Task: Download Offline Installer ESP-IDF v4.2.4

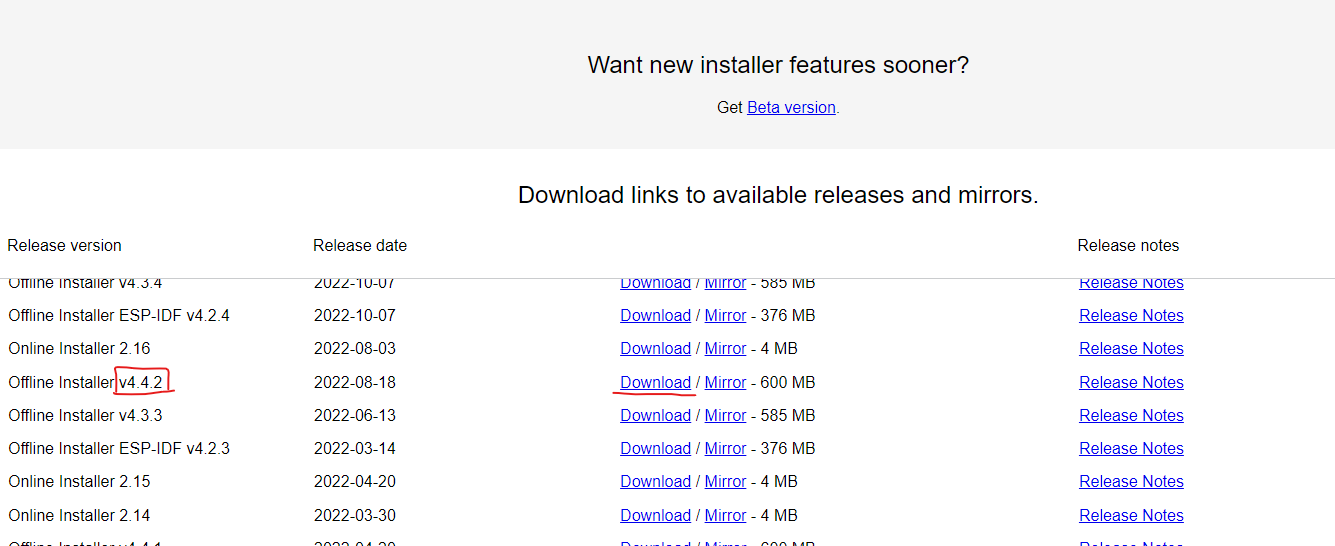Action: point(655,315)
